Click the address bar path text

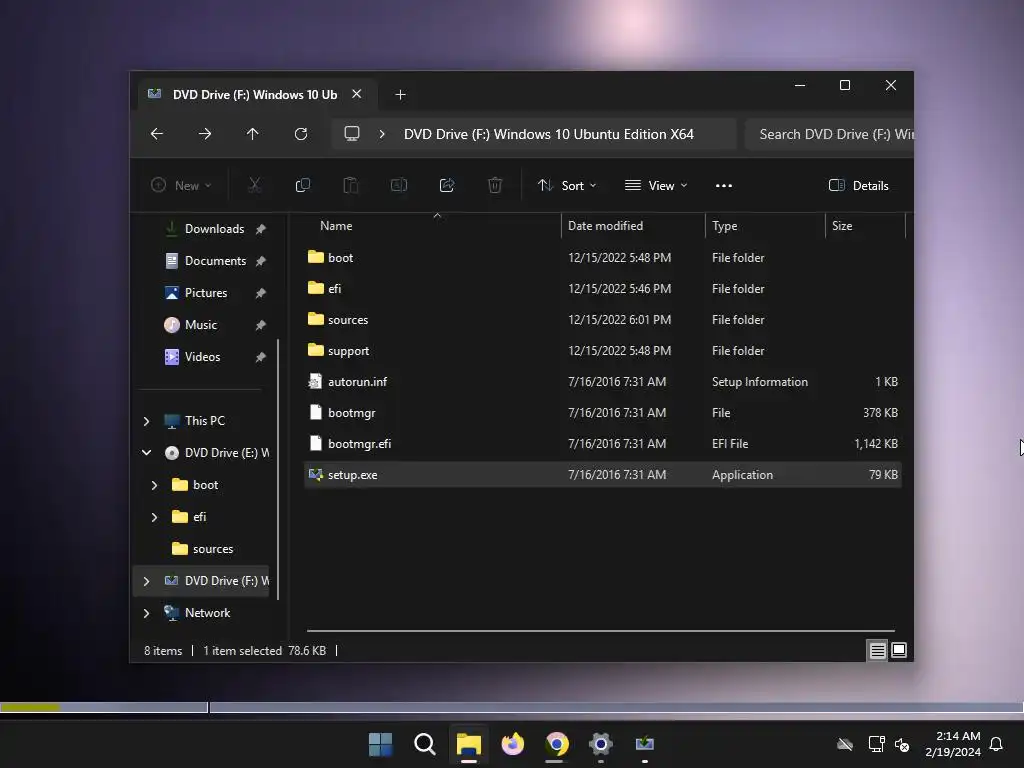tap(549, 134)
